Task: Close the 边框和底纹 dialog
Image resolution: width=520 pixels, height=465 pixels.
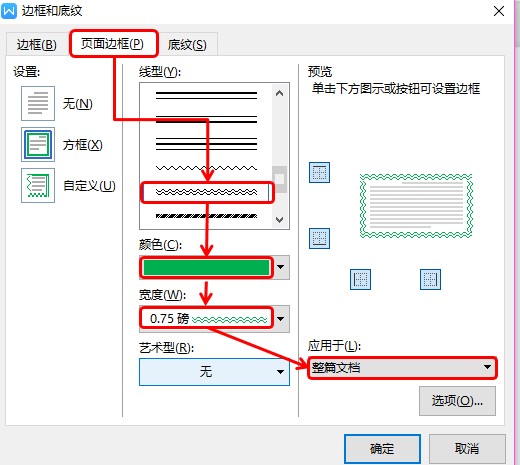Action: click(x=499, y=11)
